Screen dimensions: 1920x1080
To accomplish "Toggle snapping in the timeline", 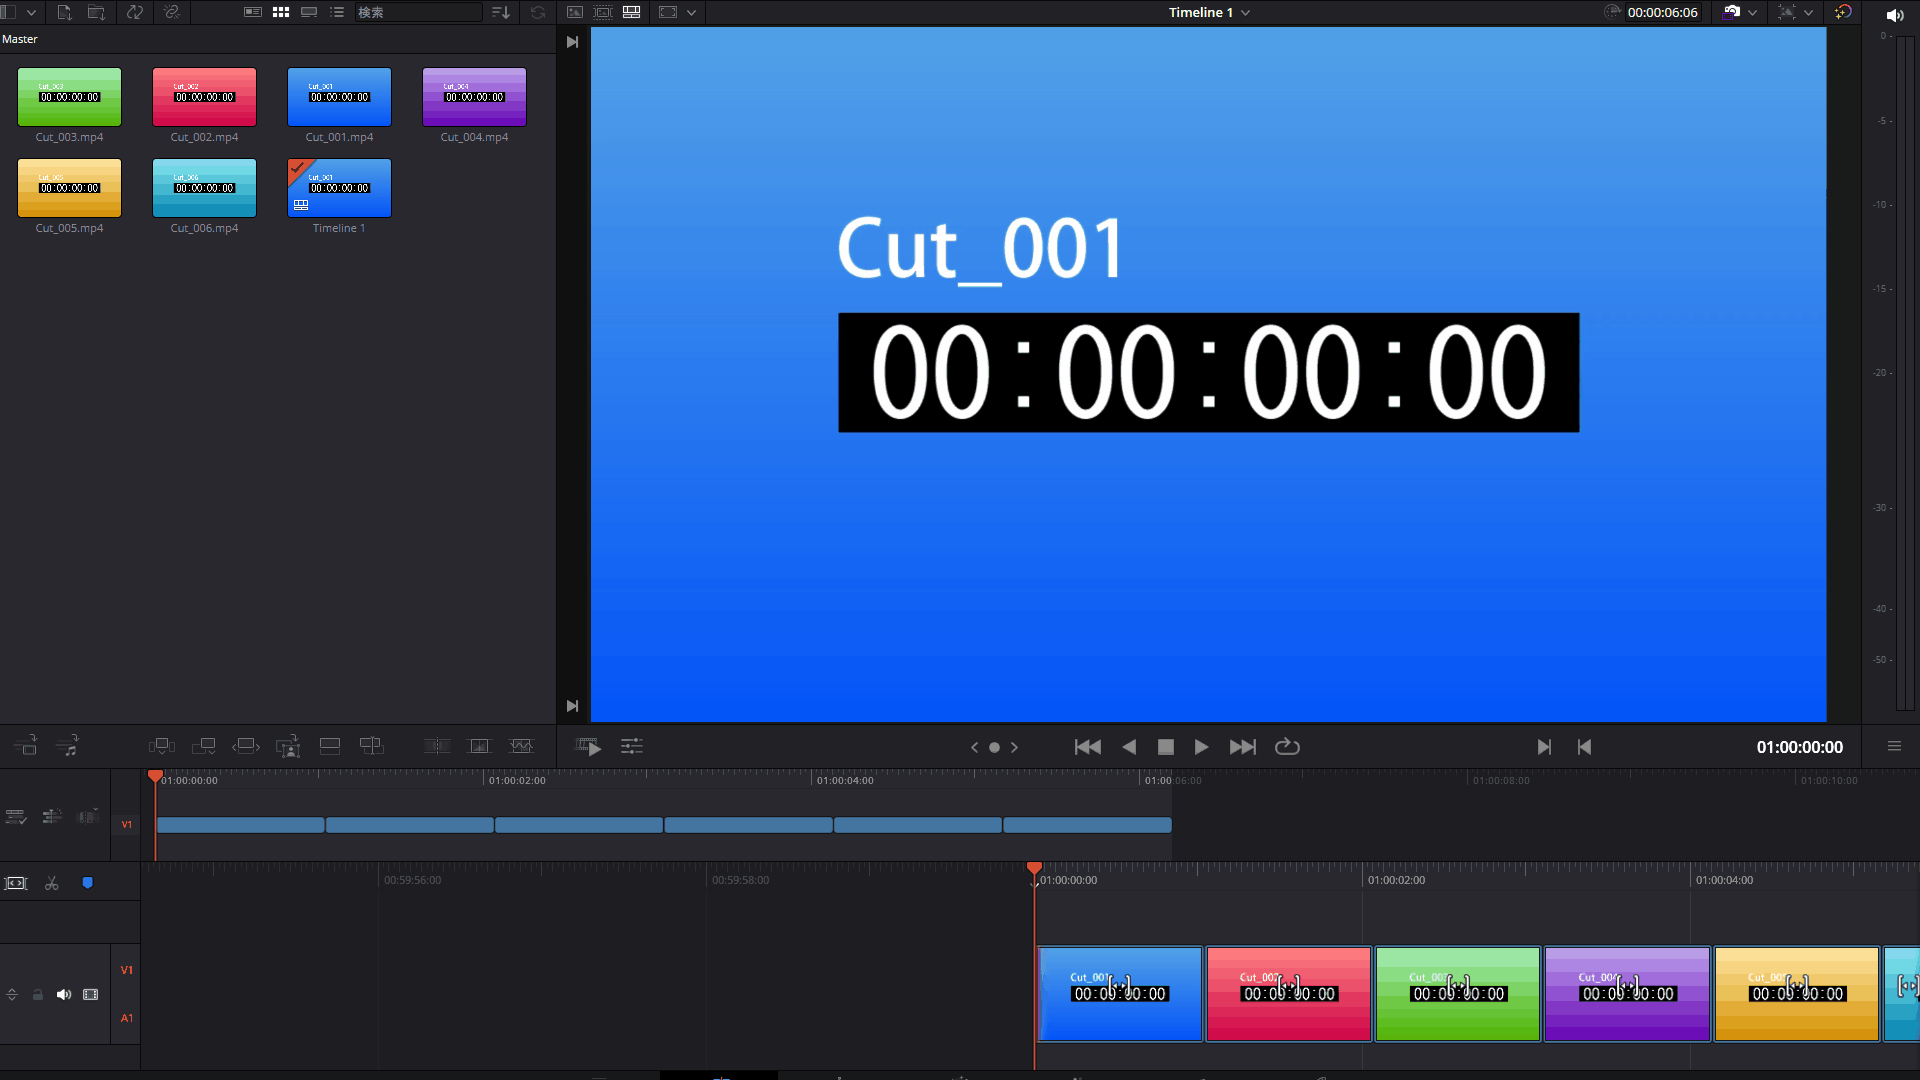I will (x=87, y=884).
